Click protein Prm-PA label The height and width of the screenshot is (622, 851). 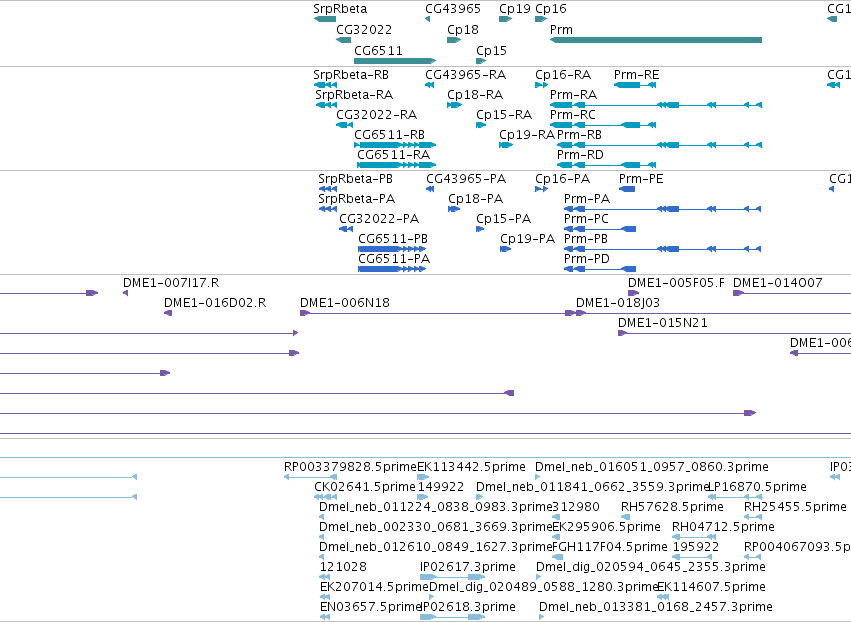click(587, 199)
